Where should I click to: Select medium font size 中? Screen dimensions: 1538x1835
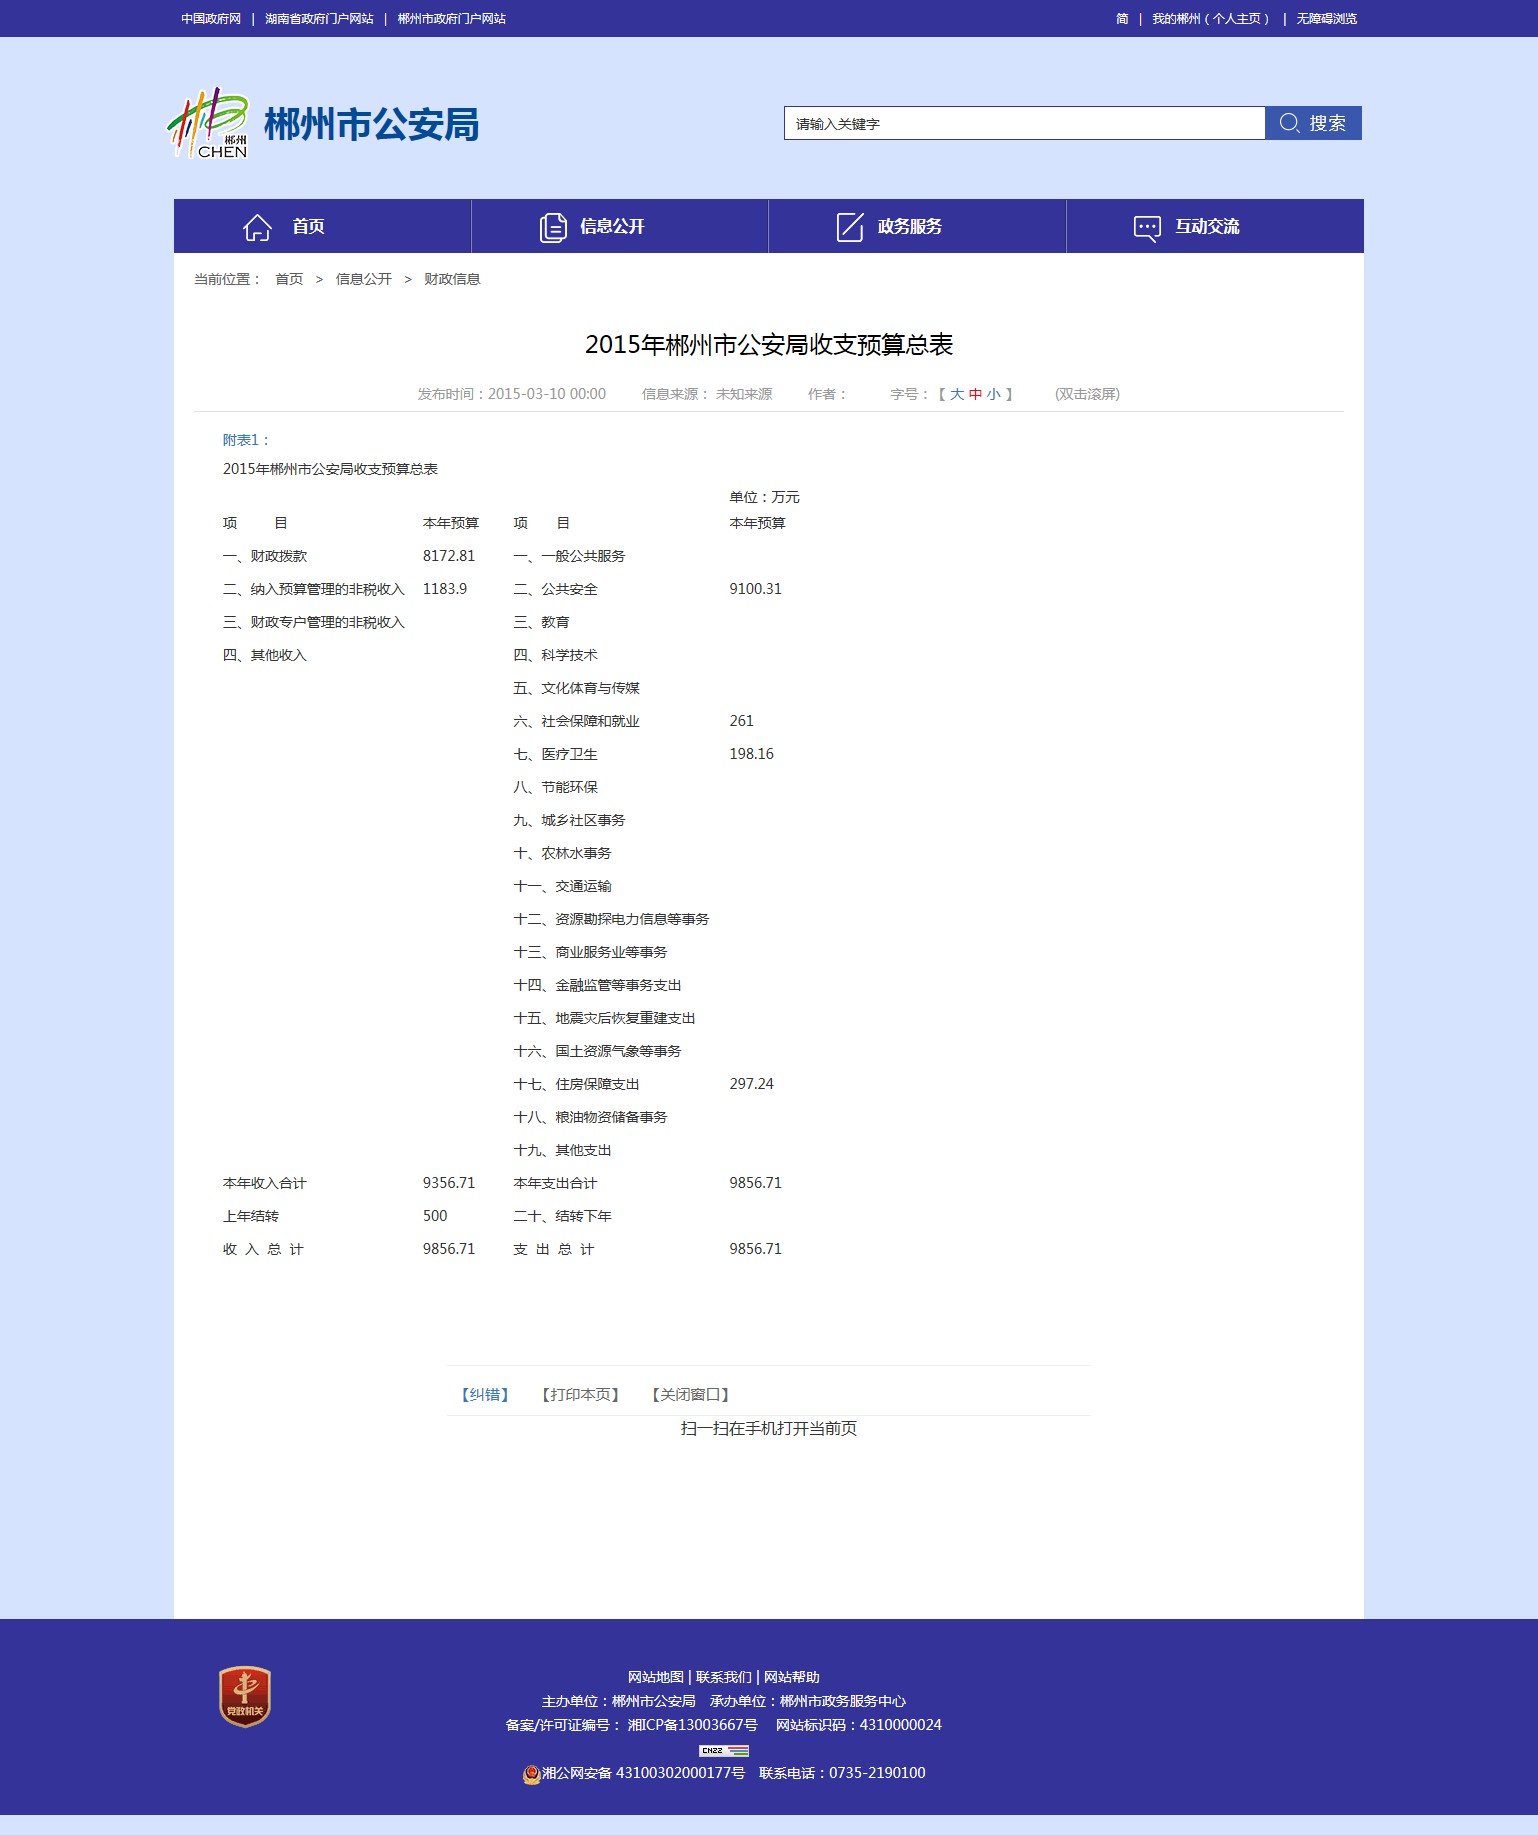(x=975, y=394)
